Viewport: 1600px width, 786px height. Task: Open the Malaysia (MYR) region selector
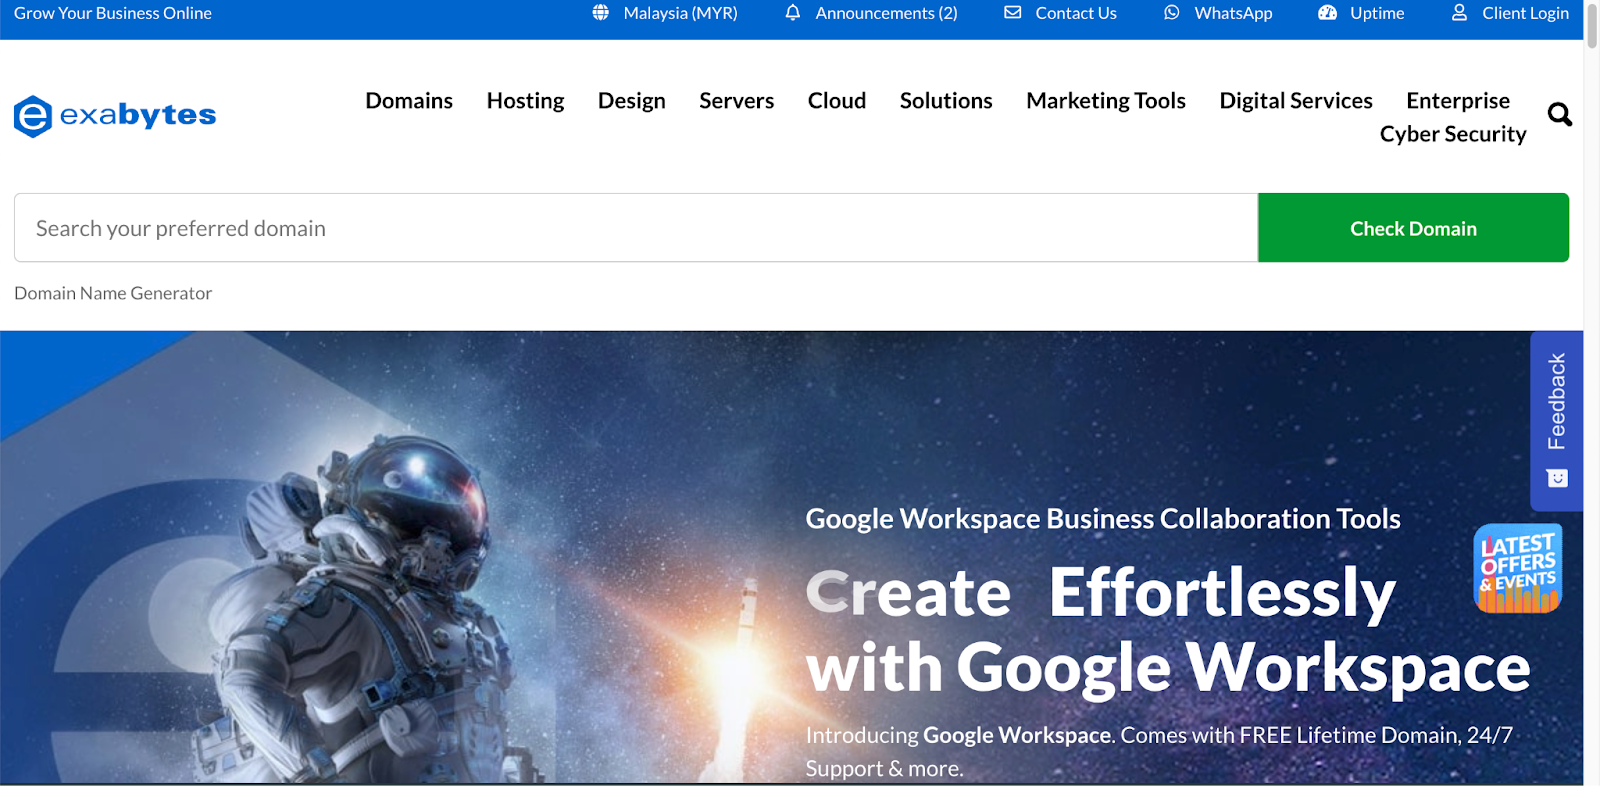coord(680,13)
